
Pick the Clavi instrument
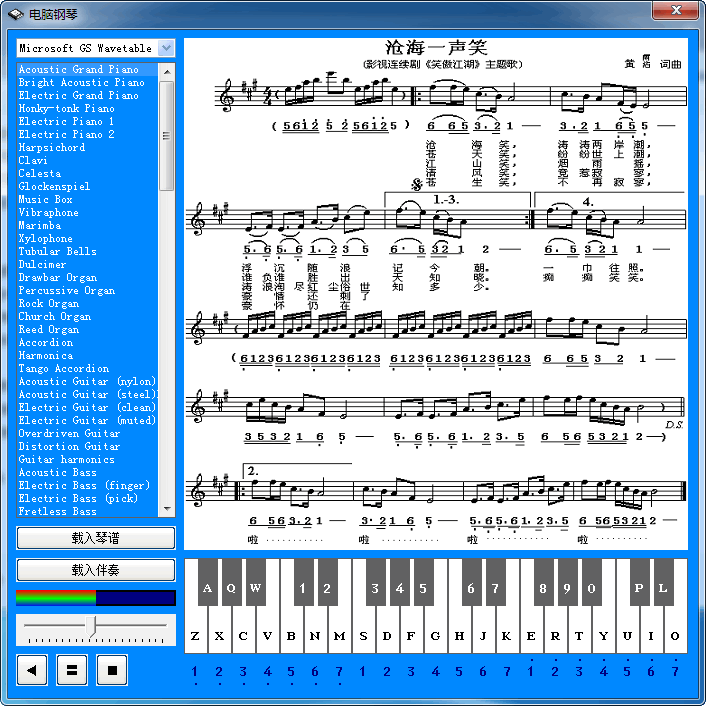pyautogui.click(x=88, y=161)
